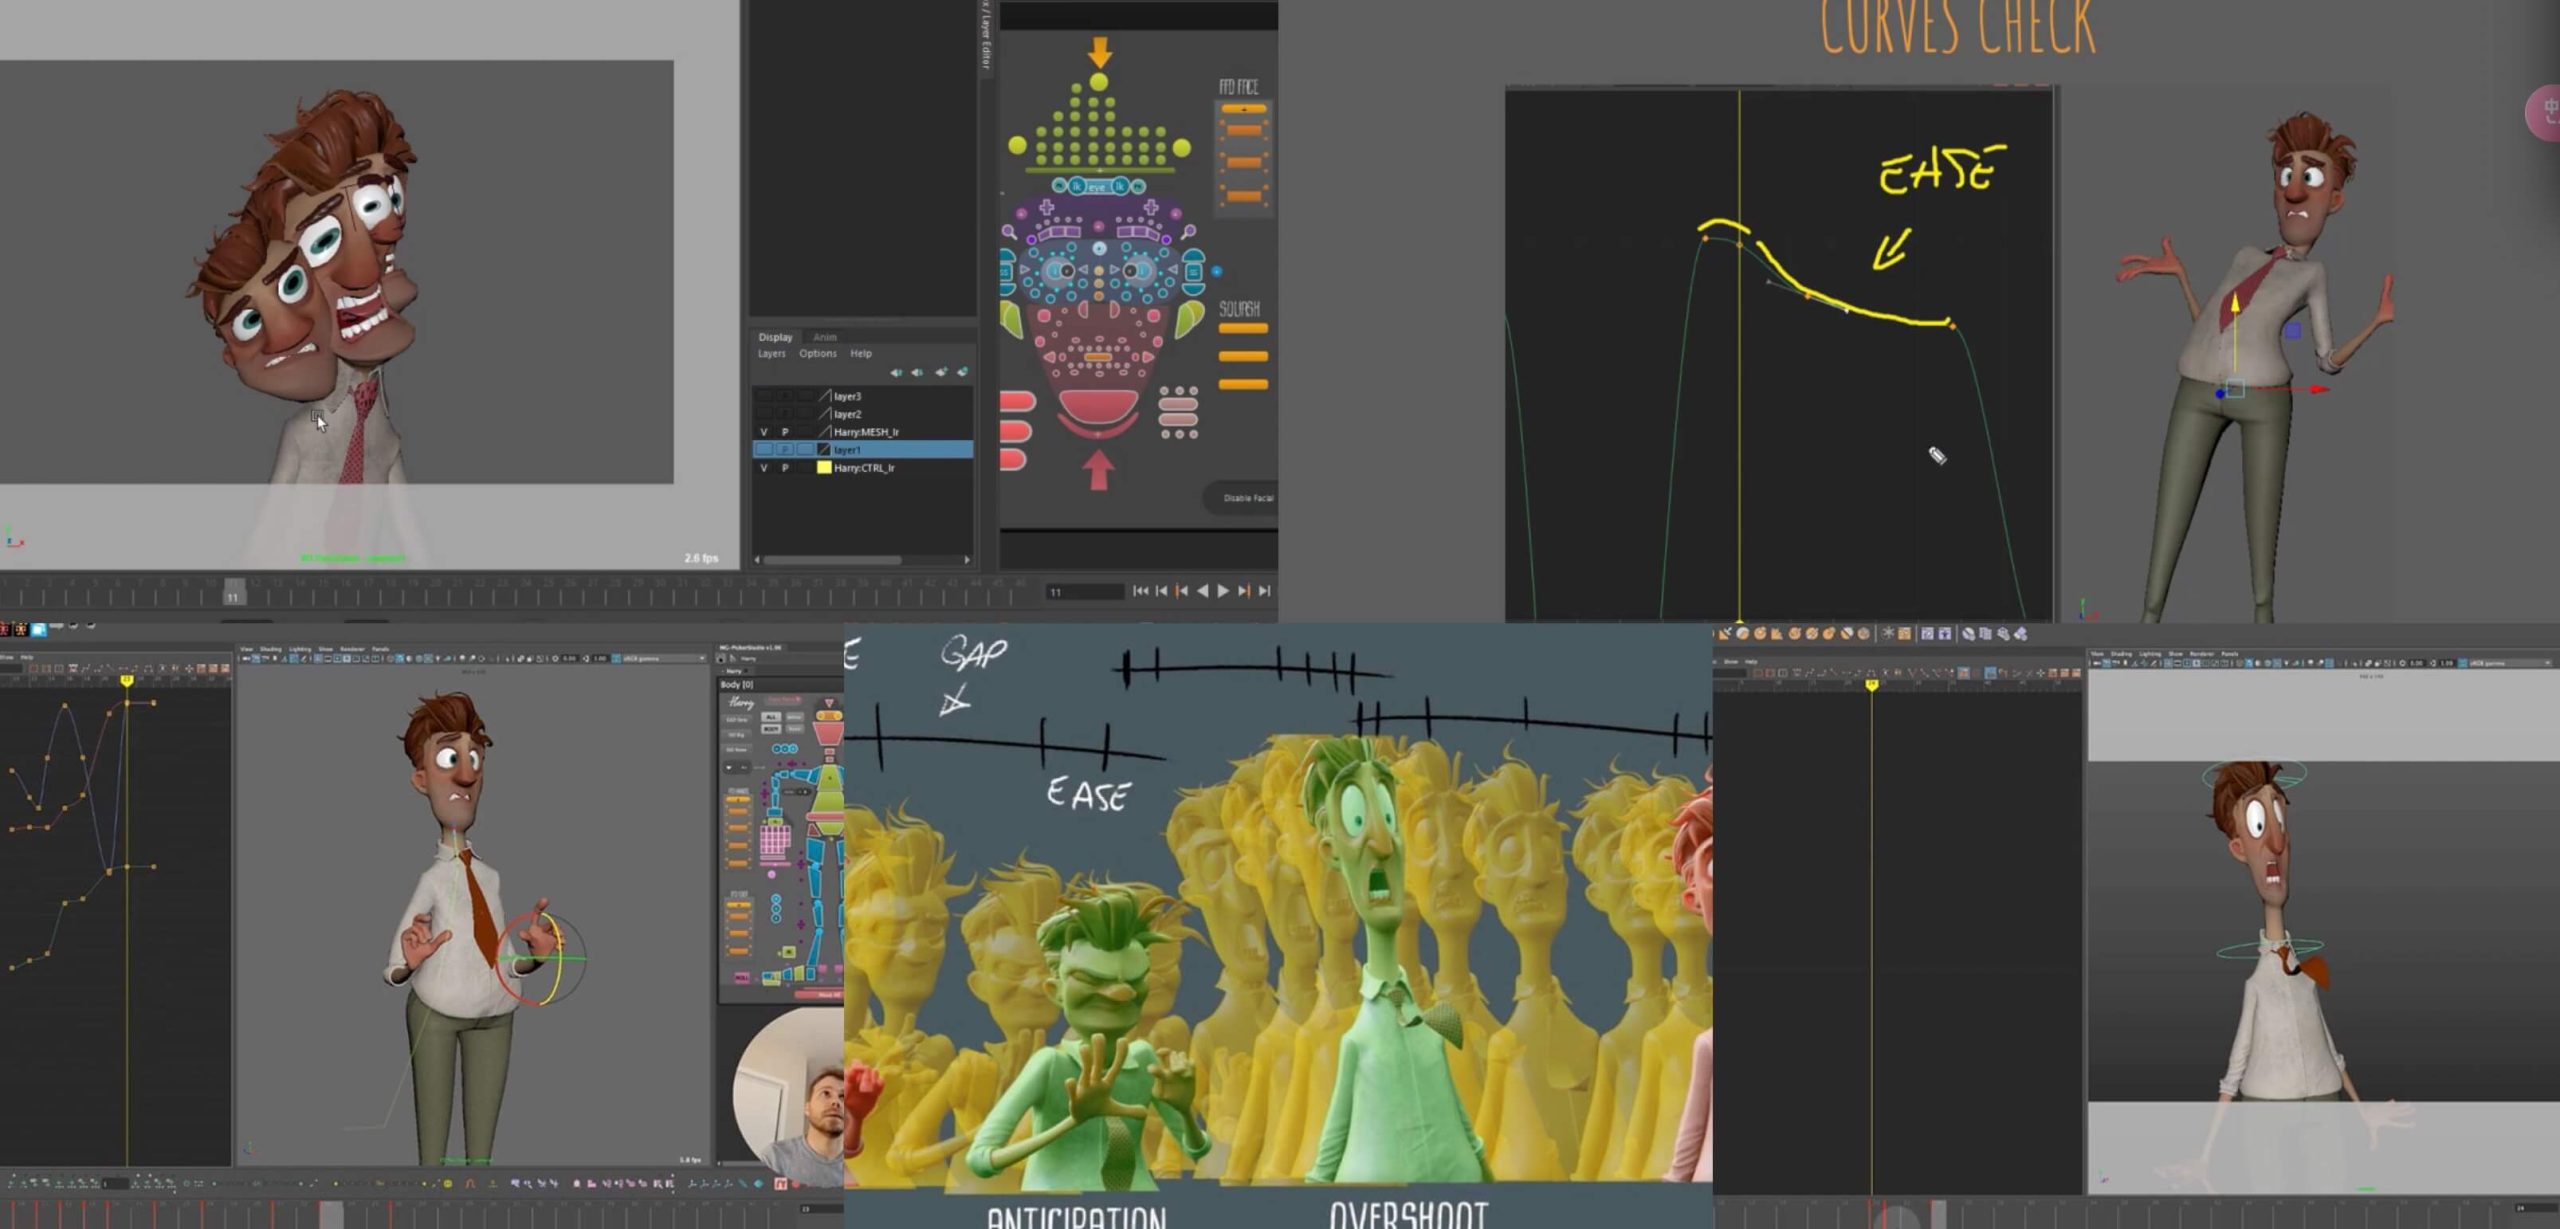Viewport: 2560px width, 1229px height.
Task: Toggle visibility box of layer1
Action: (764, 450)
